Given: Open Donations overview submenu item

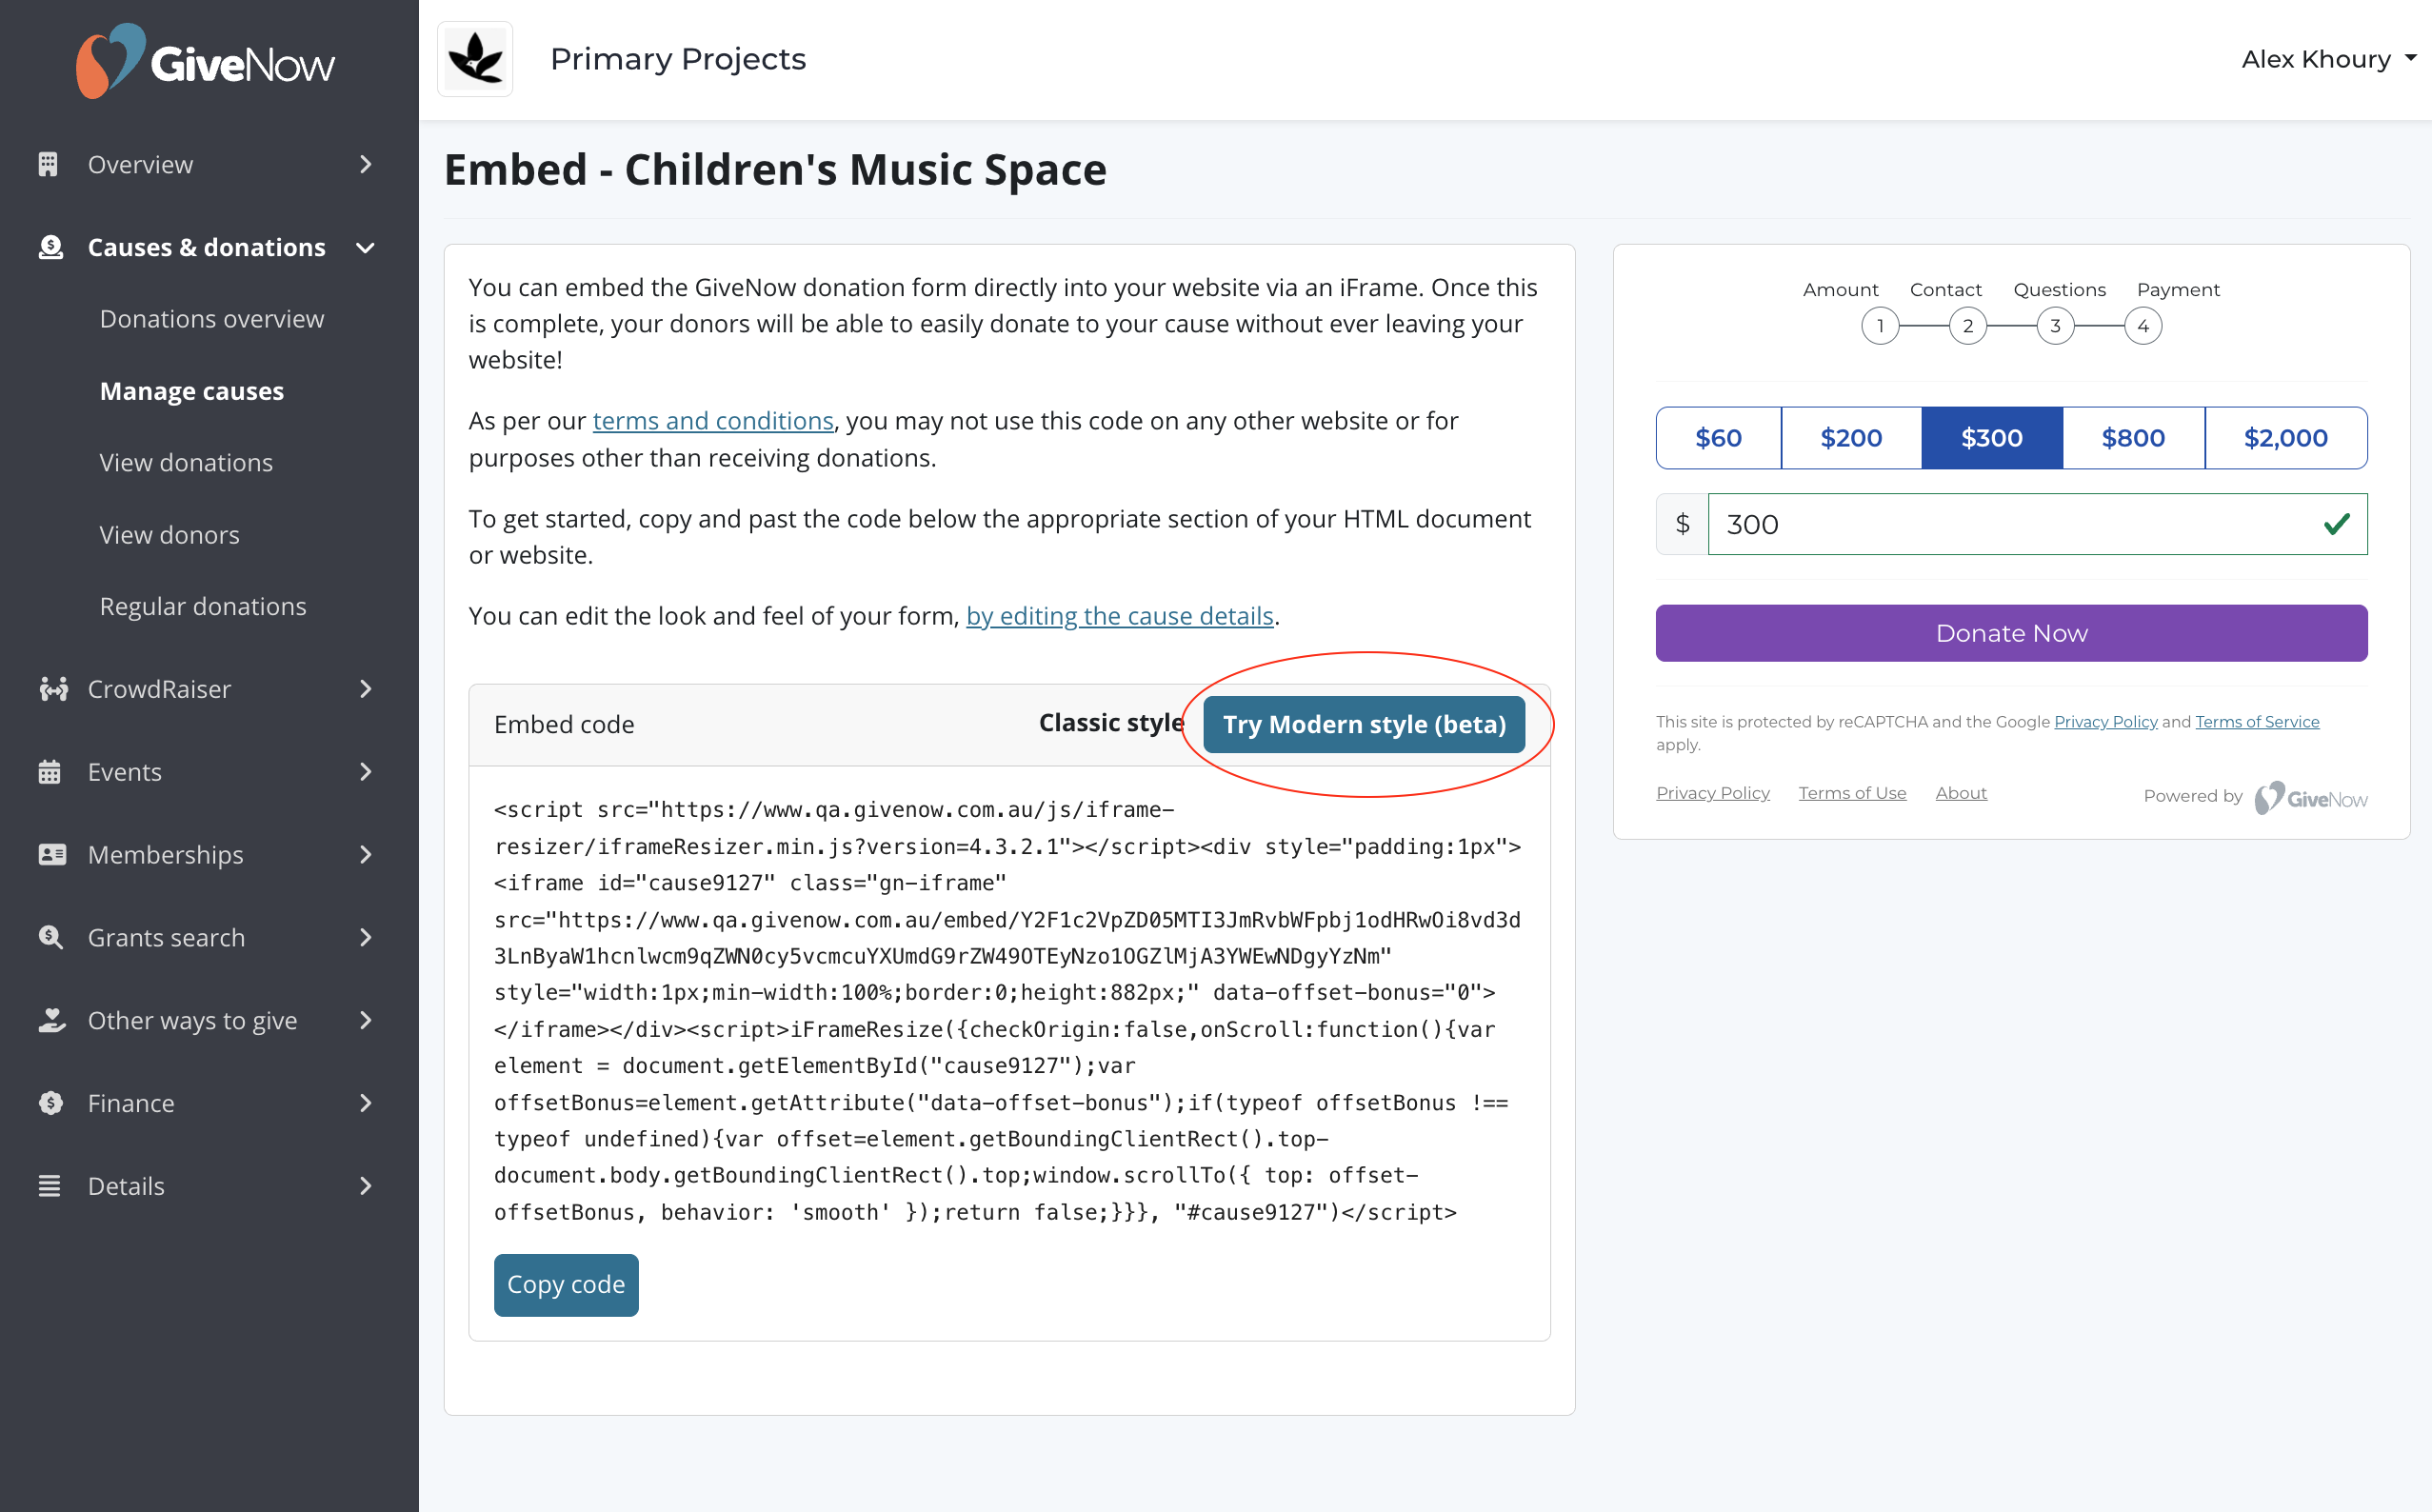Looking at the screenshot, I should 212,319.
